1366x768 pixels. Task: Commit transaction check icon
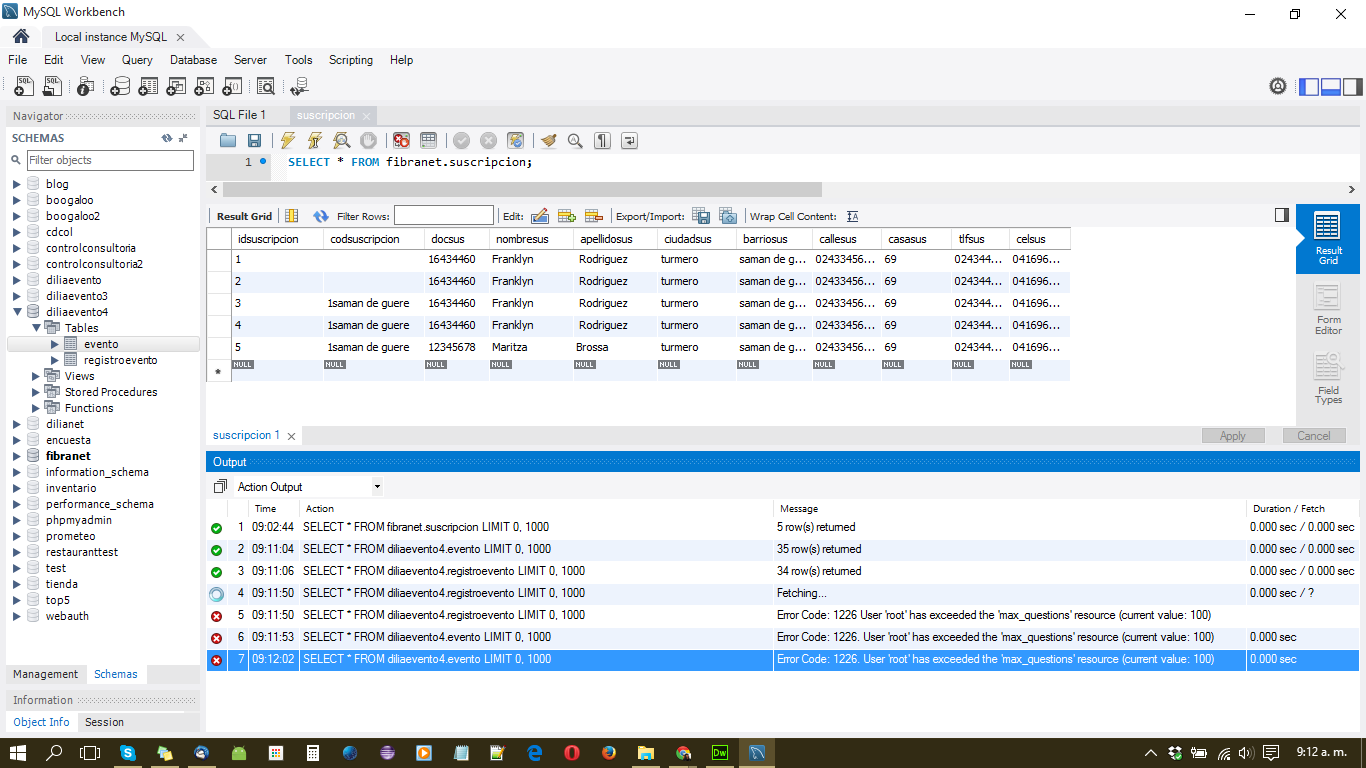(461, 141)
